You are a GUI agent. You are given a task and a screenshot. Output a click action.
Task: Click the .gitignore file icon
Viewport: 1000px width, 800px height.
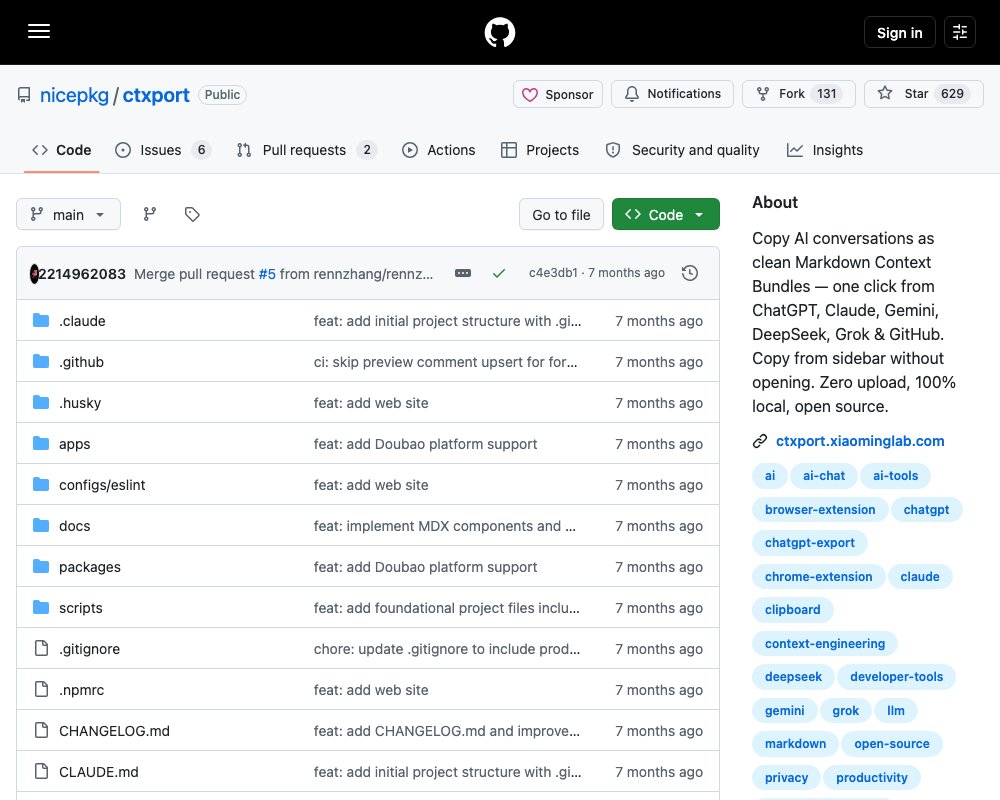coord(41,648)
